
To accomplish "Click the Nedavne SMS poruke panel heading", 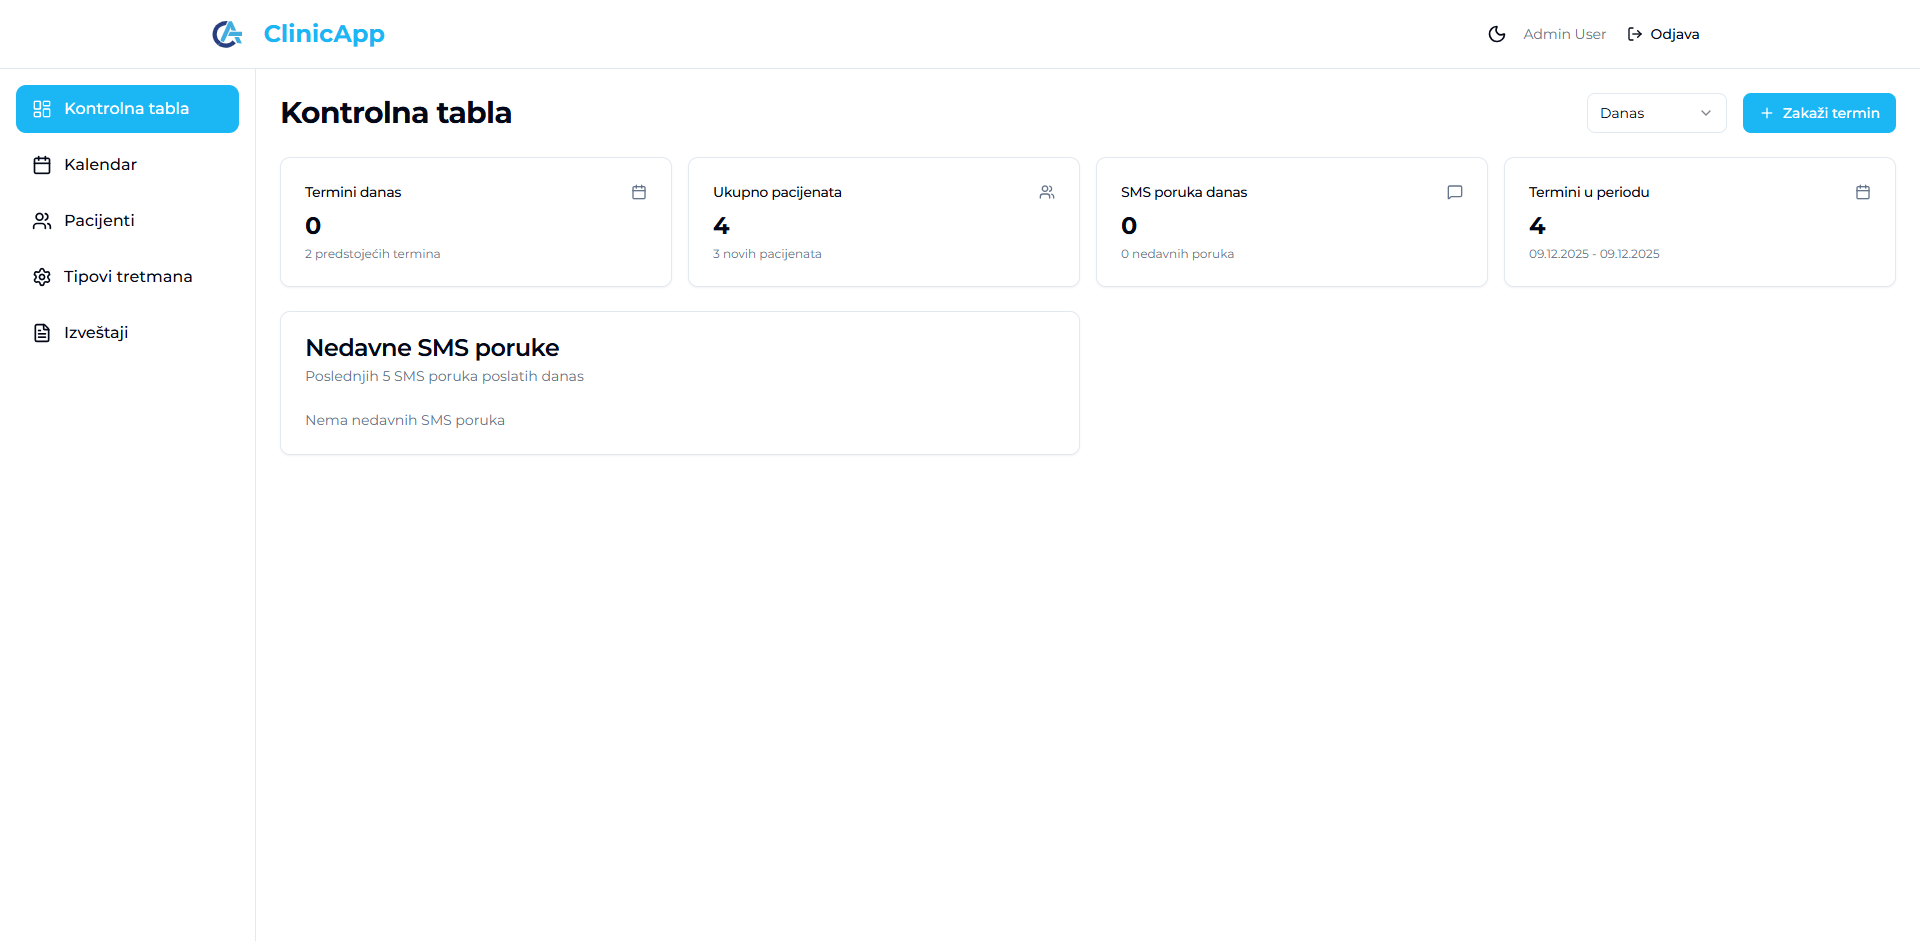I will point(432,348).
